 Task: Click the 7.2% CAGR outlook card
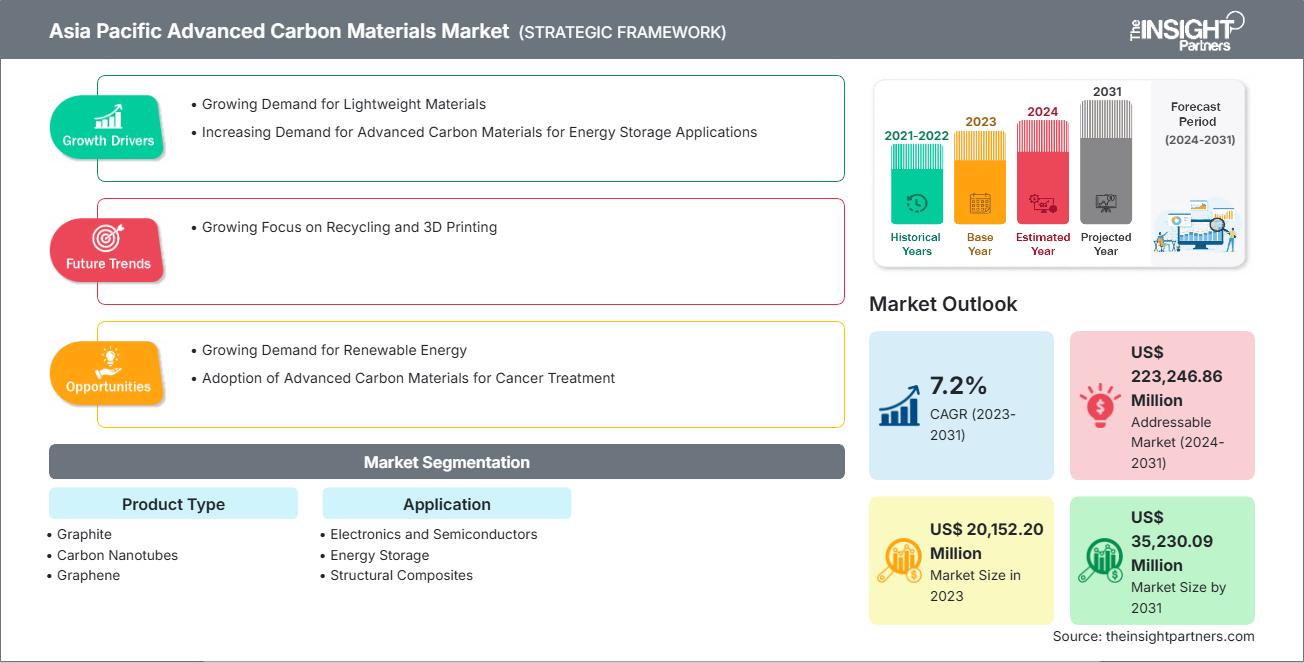point(961,404)
